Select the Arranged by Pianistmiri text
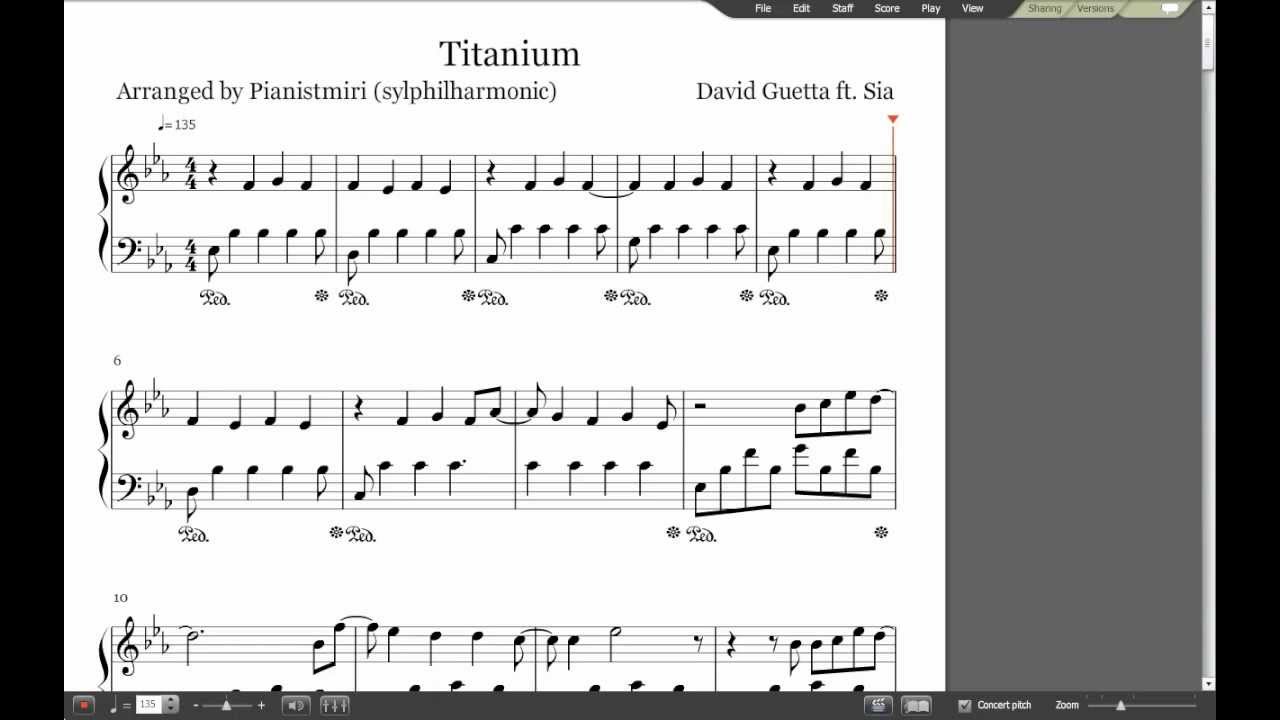The width and height of the screenshot is (1280, 720). click(336, 91)
